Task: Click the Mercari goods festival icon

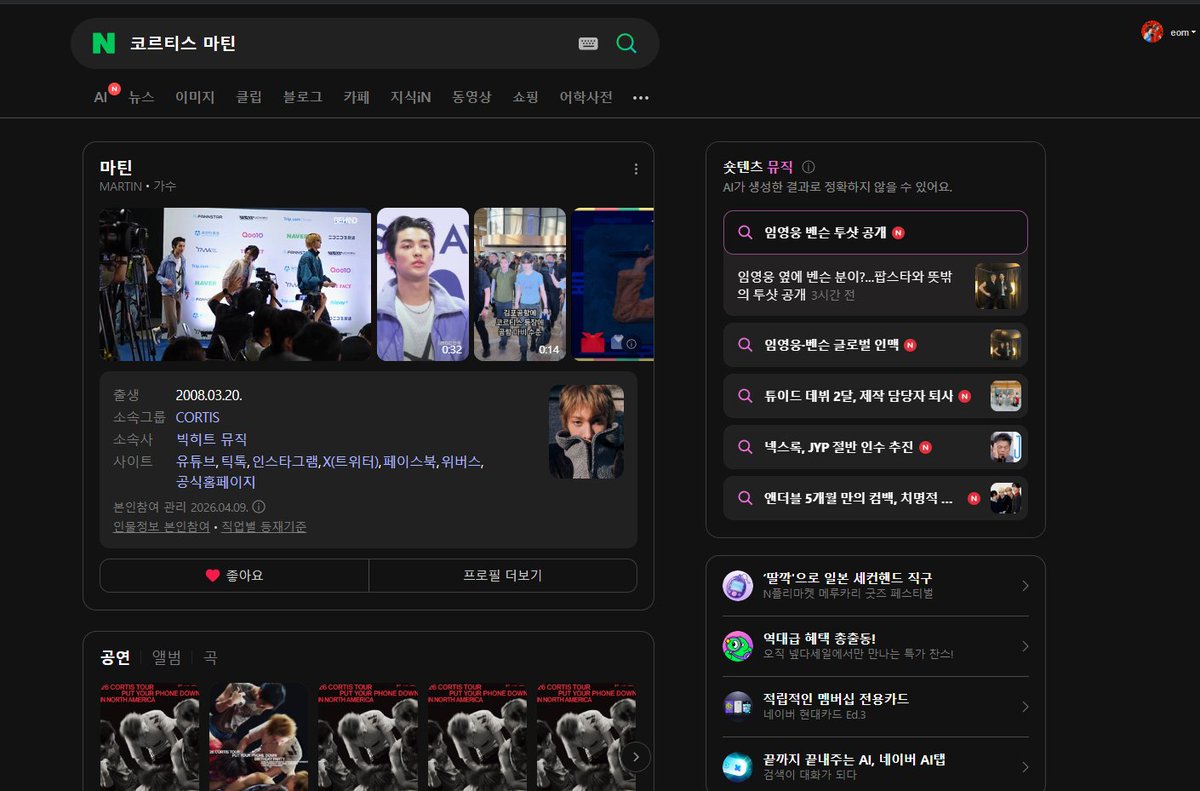Action: [x=738, y=586]
